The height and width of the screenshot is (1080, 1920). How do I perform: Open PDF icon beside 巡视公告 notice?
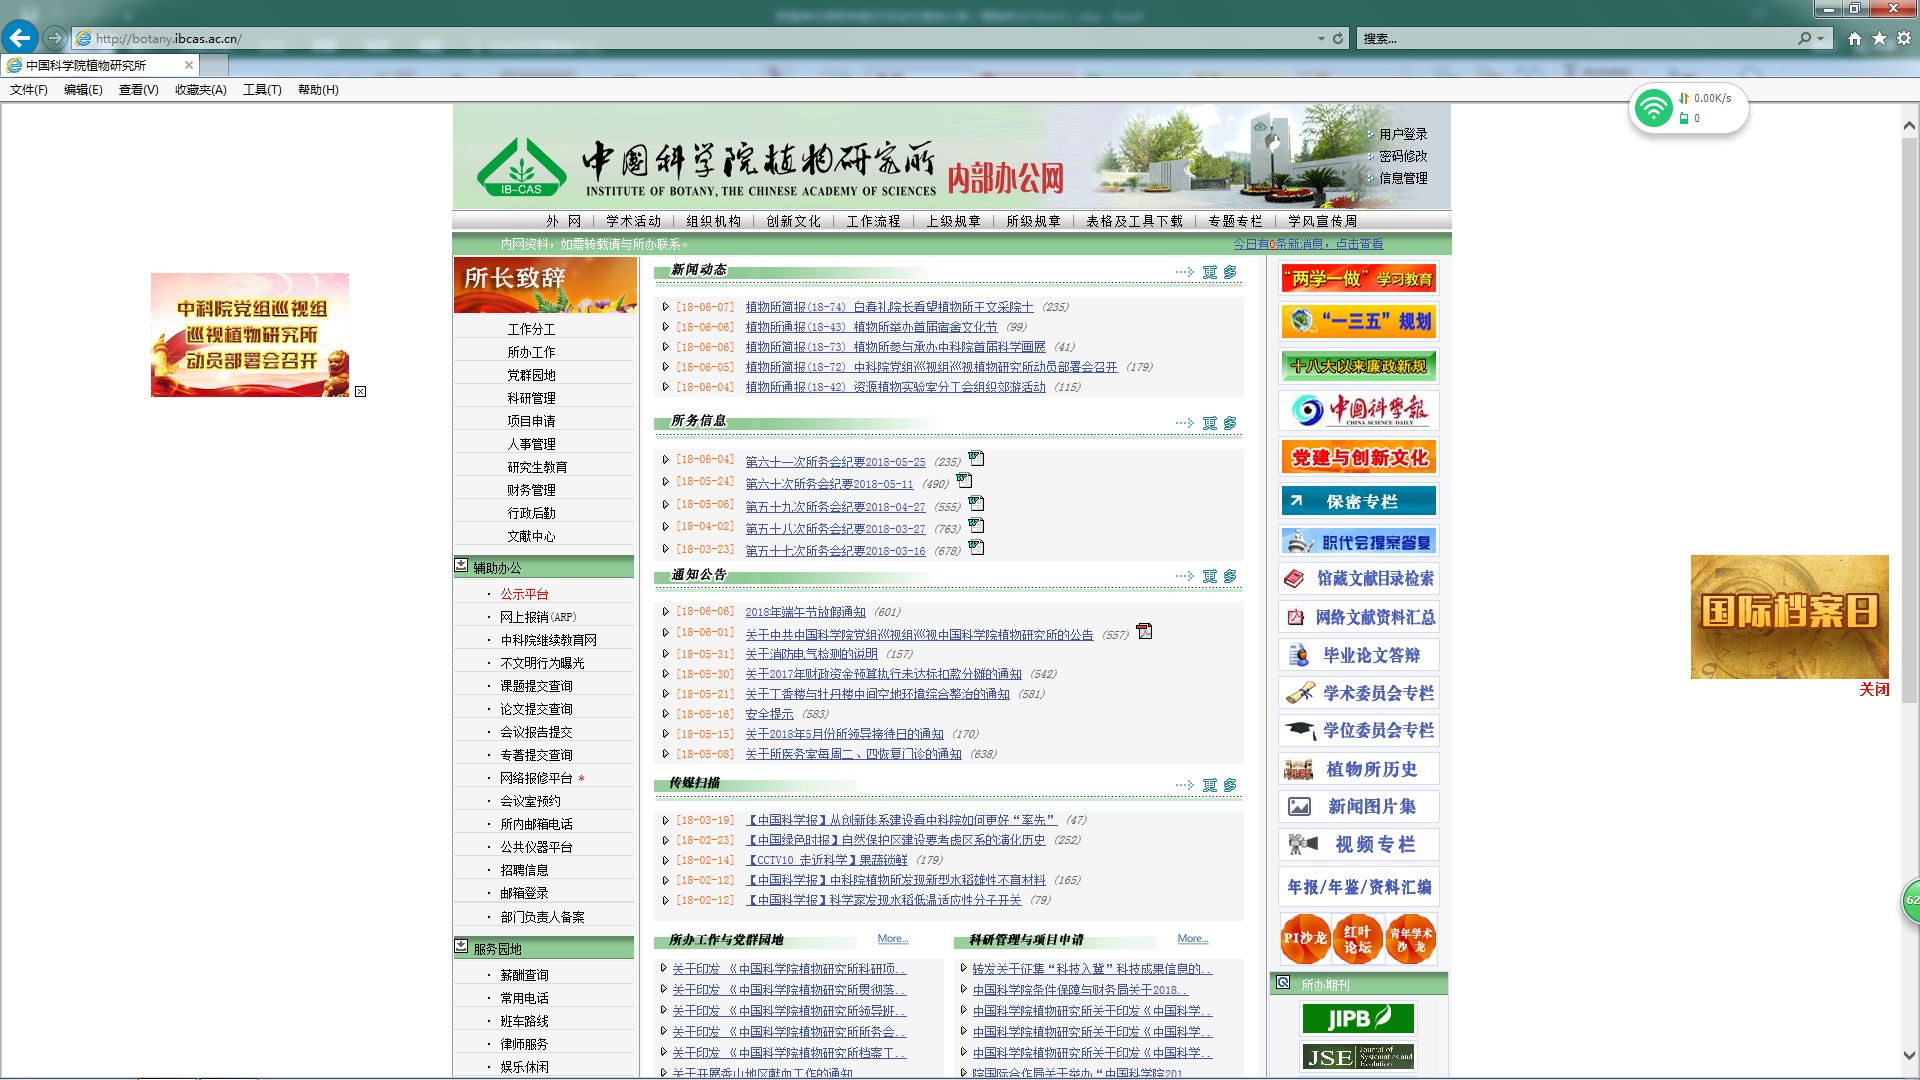tap(1144, 631)
